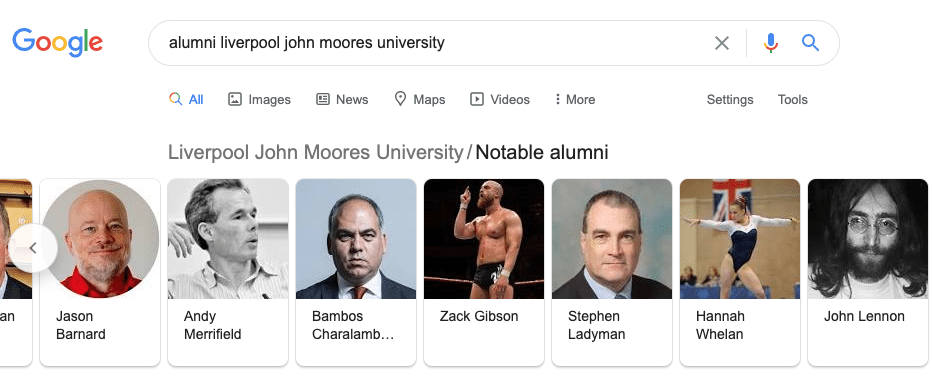Click the Stephen Ladyman name link
This screenshot has height=377, width=932.
[596, 325]
